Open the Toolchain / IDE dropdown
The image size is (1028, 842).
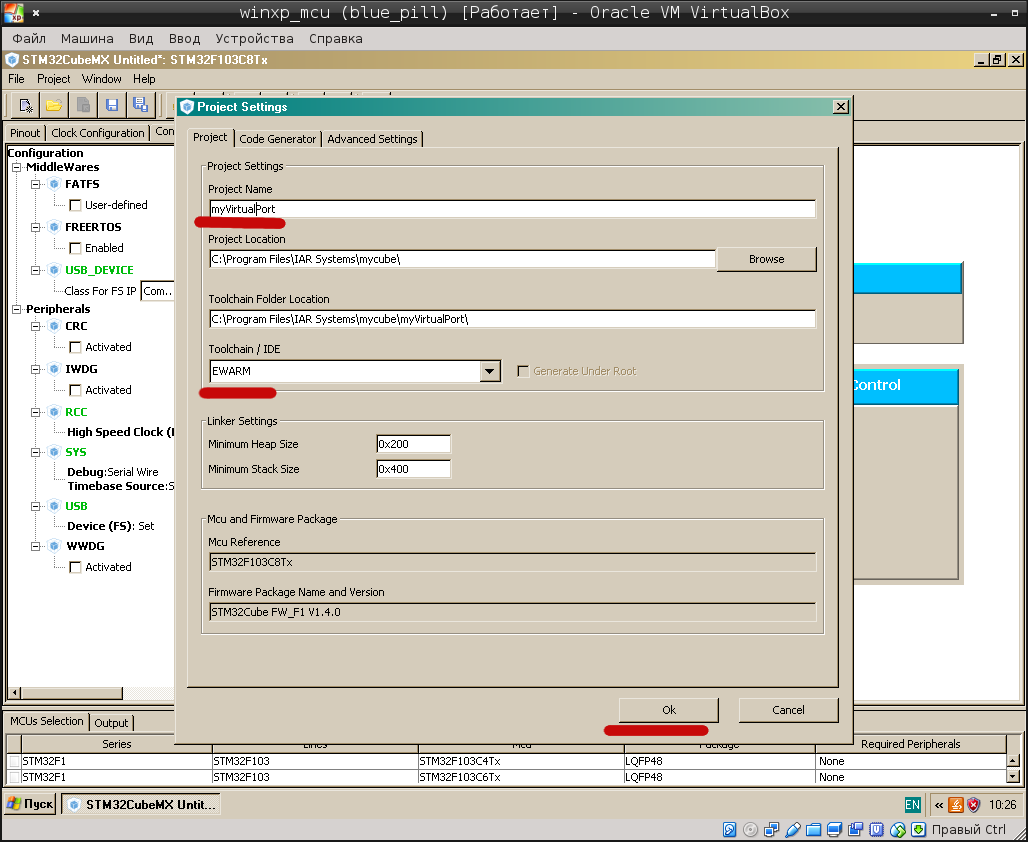pos(489,371)
